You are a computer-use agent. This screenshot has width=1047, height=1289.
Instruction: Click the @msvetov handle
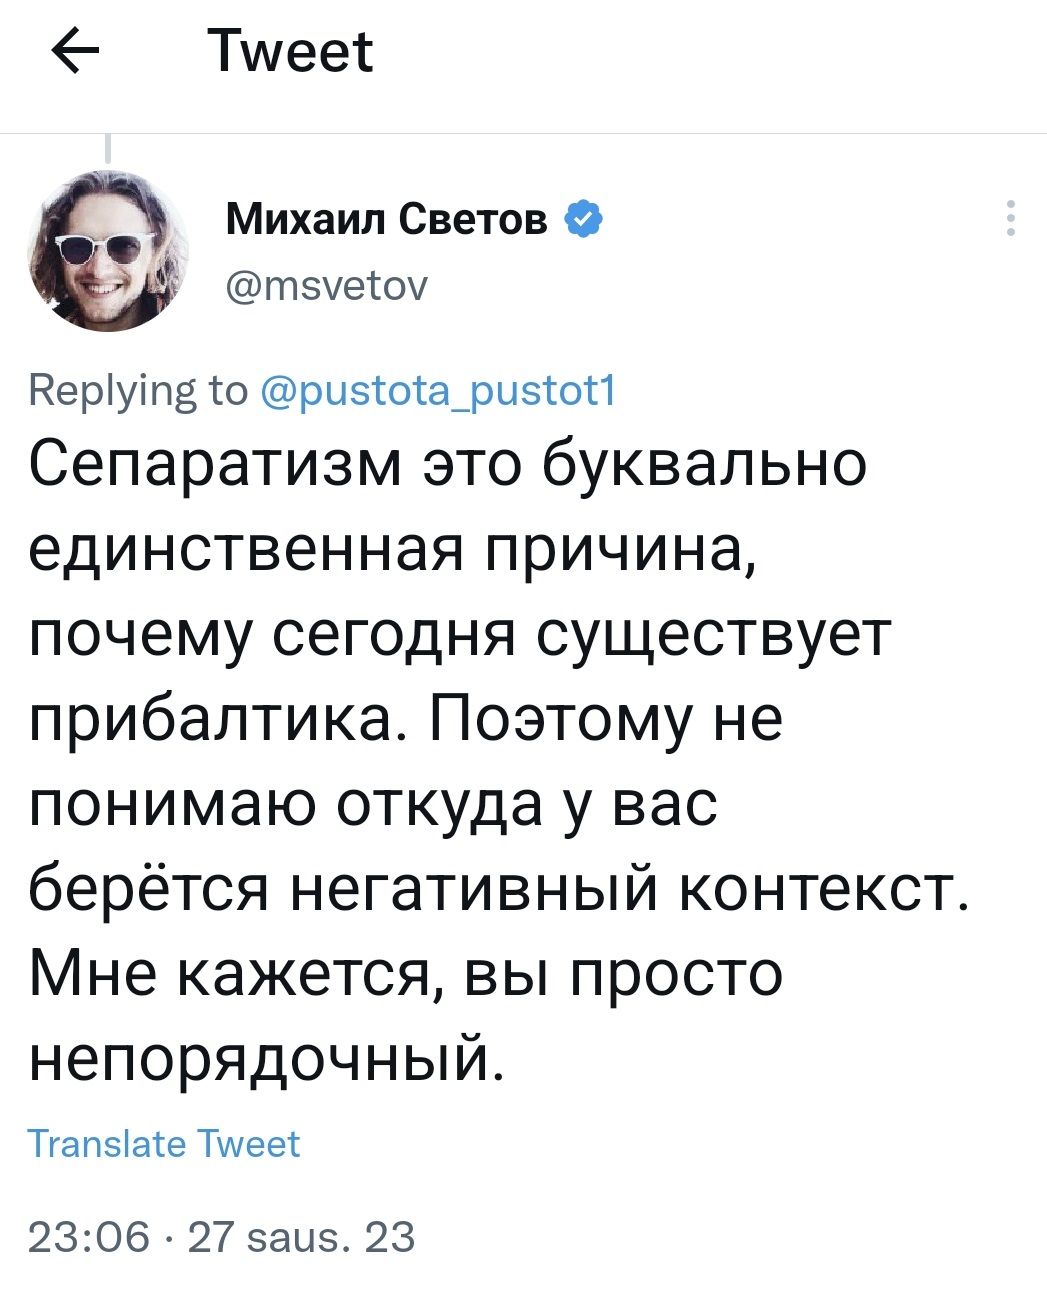pos(327,288)
